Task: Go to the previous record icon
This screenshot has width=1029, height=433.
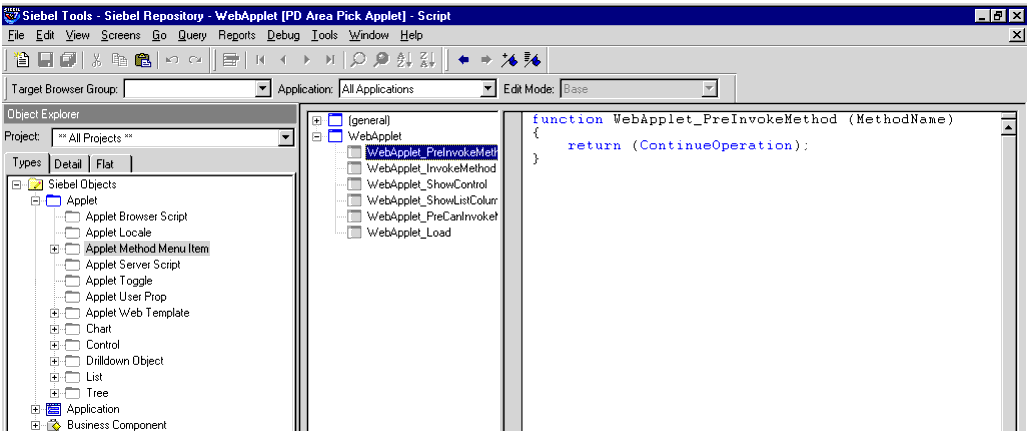Action: (x=284, y=60)
